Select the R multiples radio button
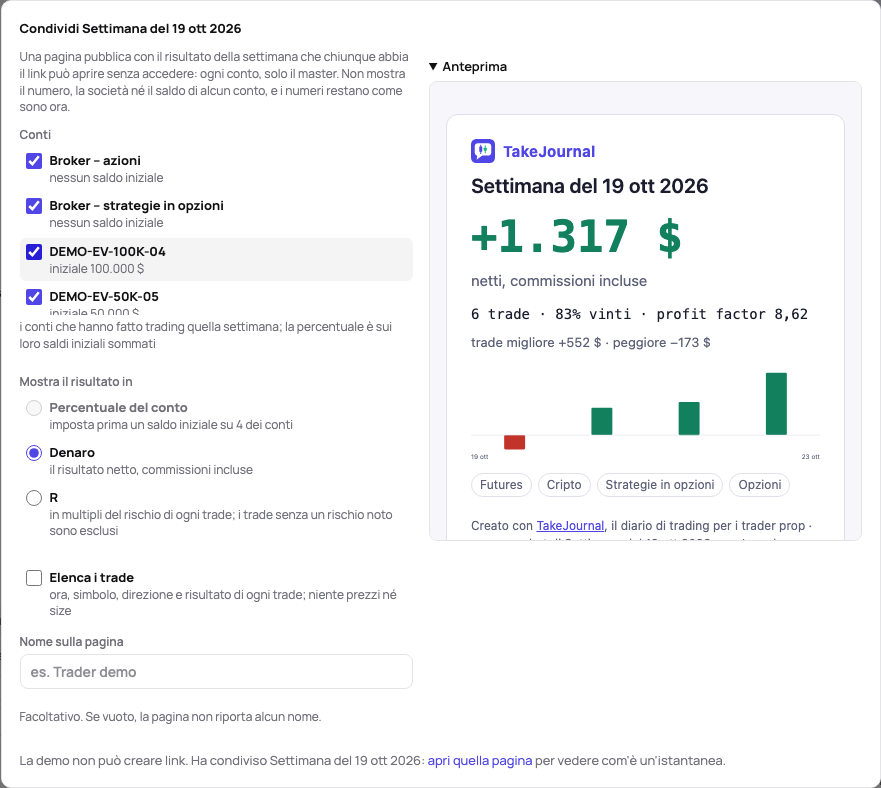The height and width of the screenshot is (788, 881). pyautogui.click(x=34, y=498)
